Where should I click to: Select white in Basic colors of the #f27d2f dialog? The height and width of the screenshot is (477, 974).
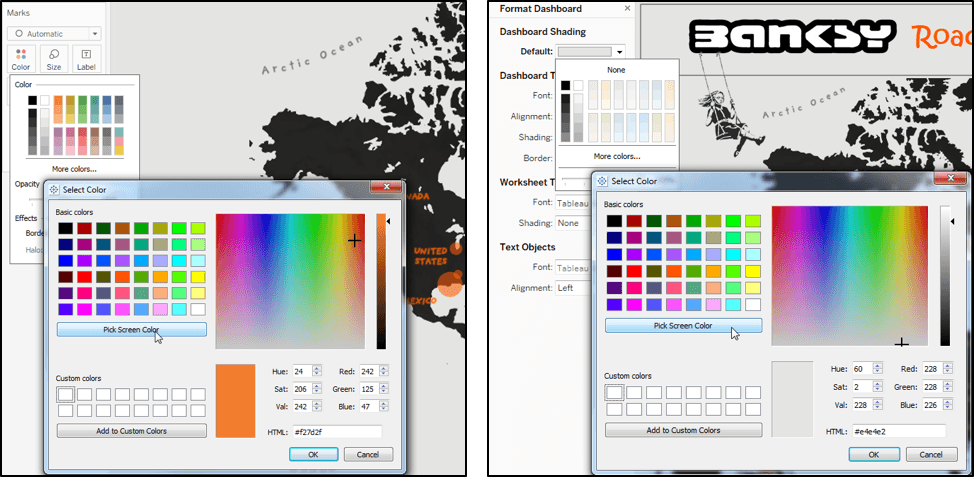tap(198, 309)
